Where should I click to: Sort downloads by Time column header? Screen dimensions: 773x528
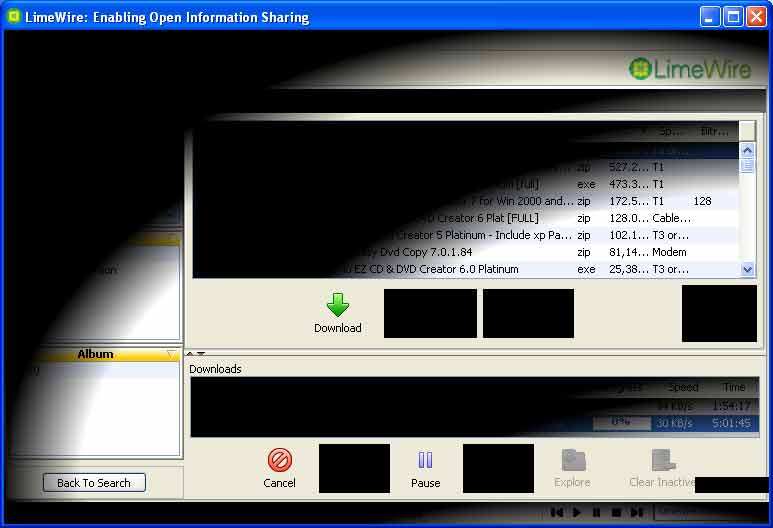[734, 387]
